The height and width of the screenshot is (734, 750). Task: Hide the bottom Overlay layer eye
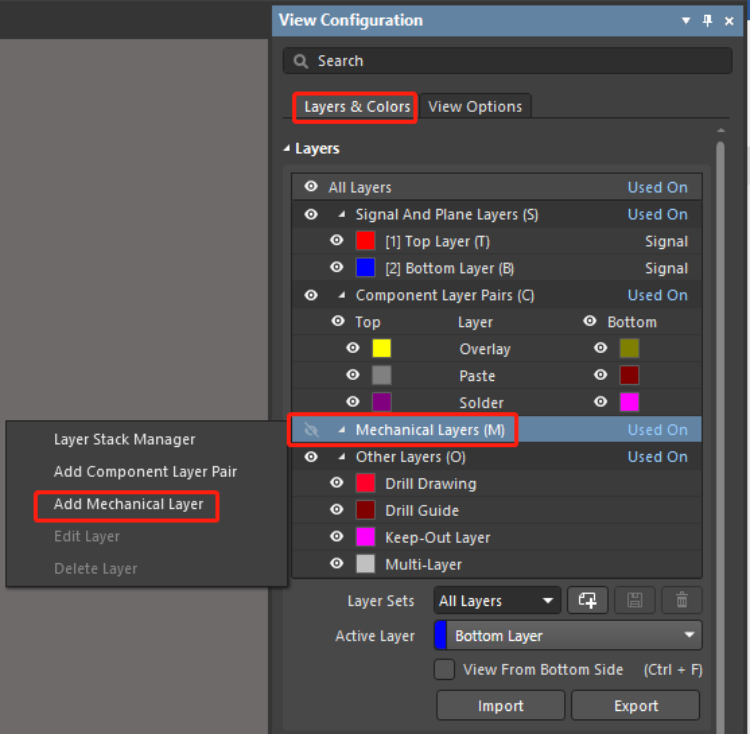point(600,348)
